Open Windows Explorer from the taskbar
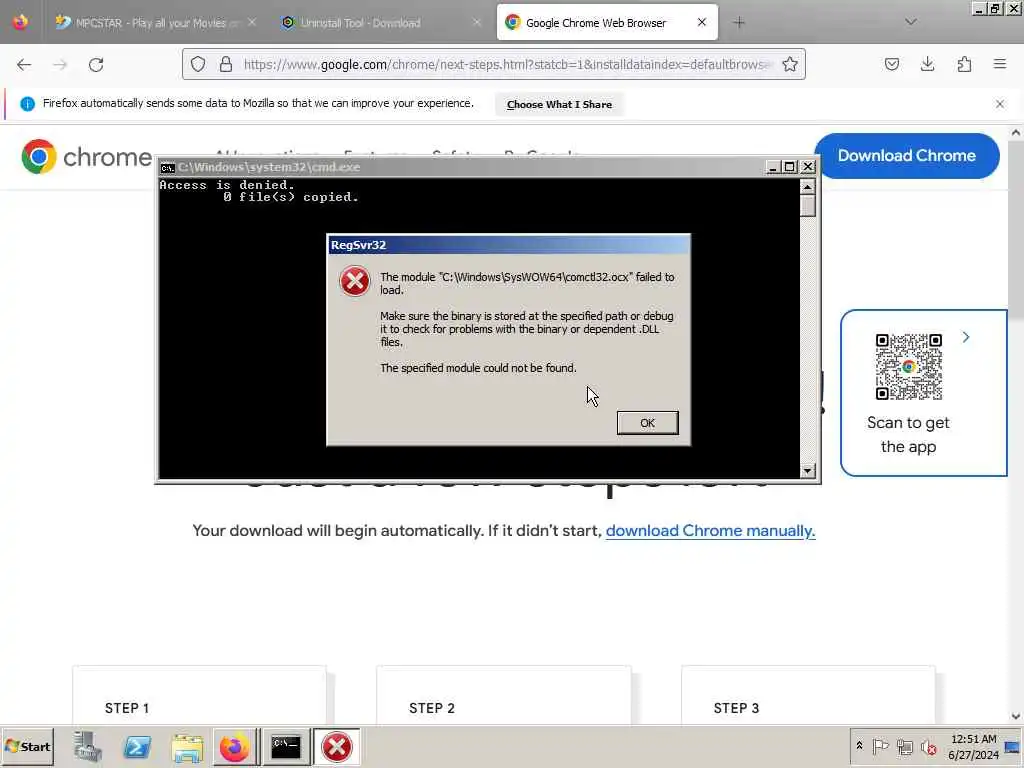Image resolution: width=1024 pixels, height=768 pixels. coord(187,746)
